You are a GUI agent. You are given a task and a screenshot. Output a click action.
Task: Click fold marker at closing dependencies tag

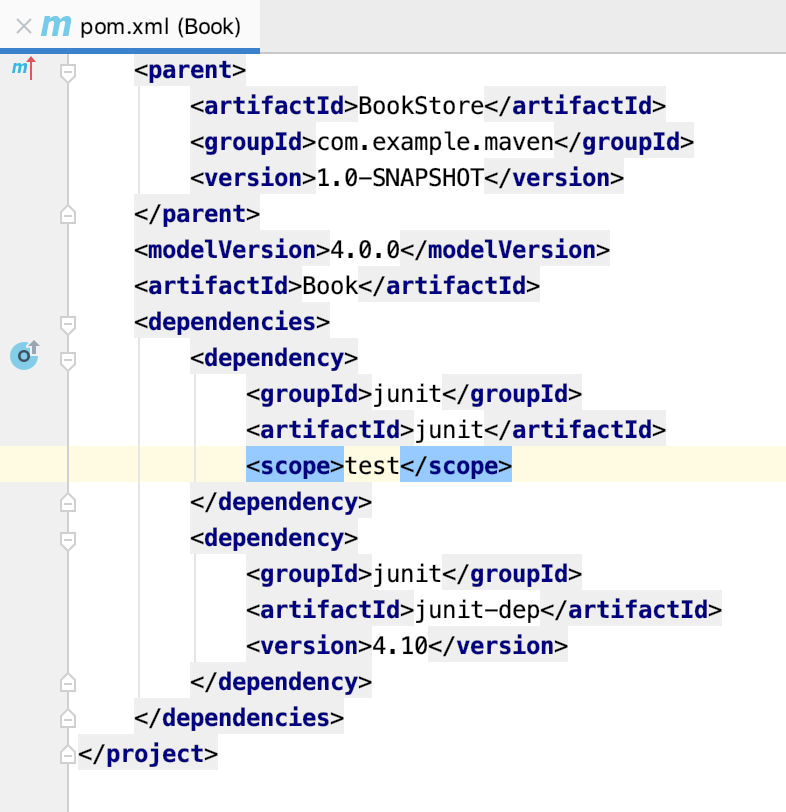68,718
